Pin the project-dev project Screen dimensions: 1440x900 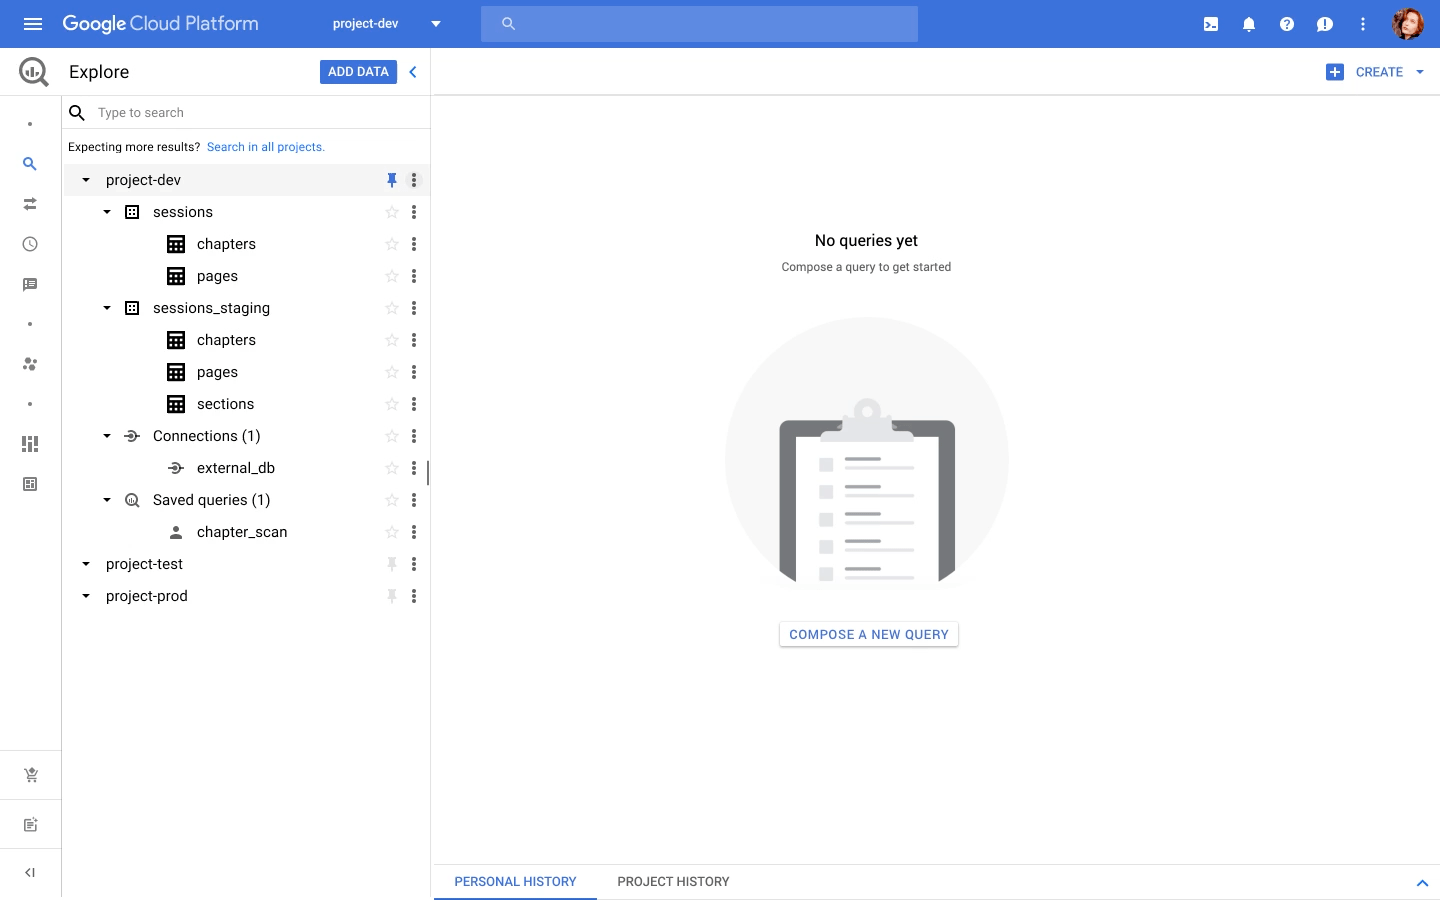(391, 180)
